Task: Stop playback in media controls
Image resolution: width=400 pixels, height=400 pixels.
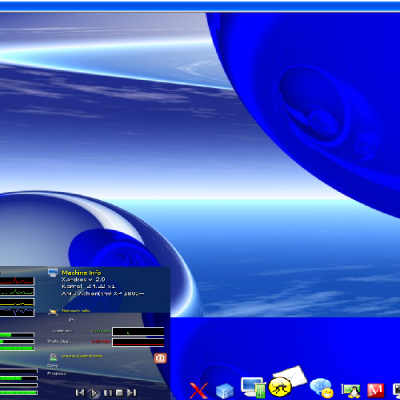Action: pos(120,393)
